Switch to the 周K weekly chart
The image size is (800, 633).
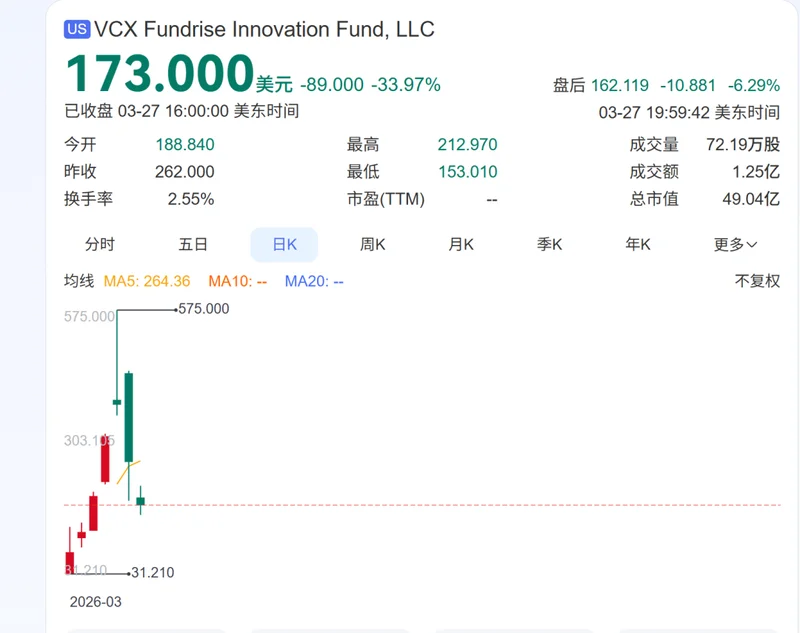(373, 244)
